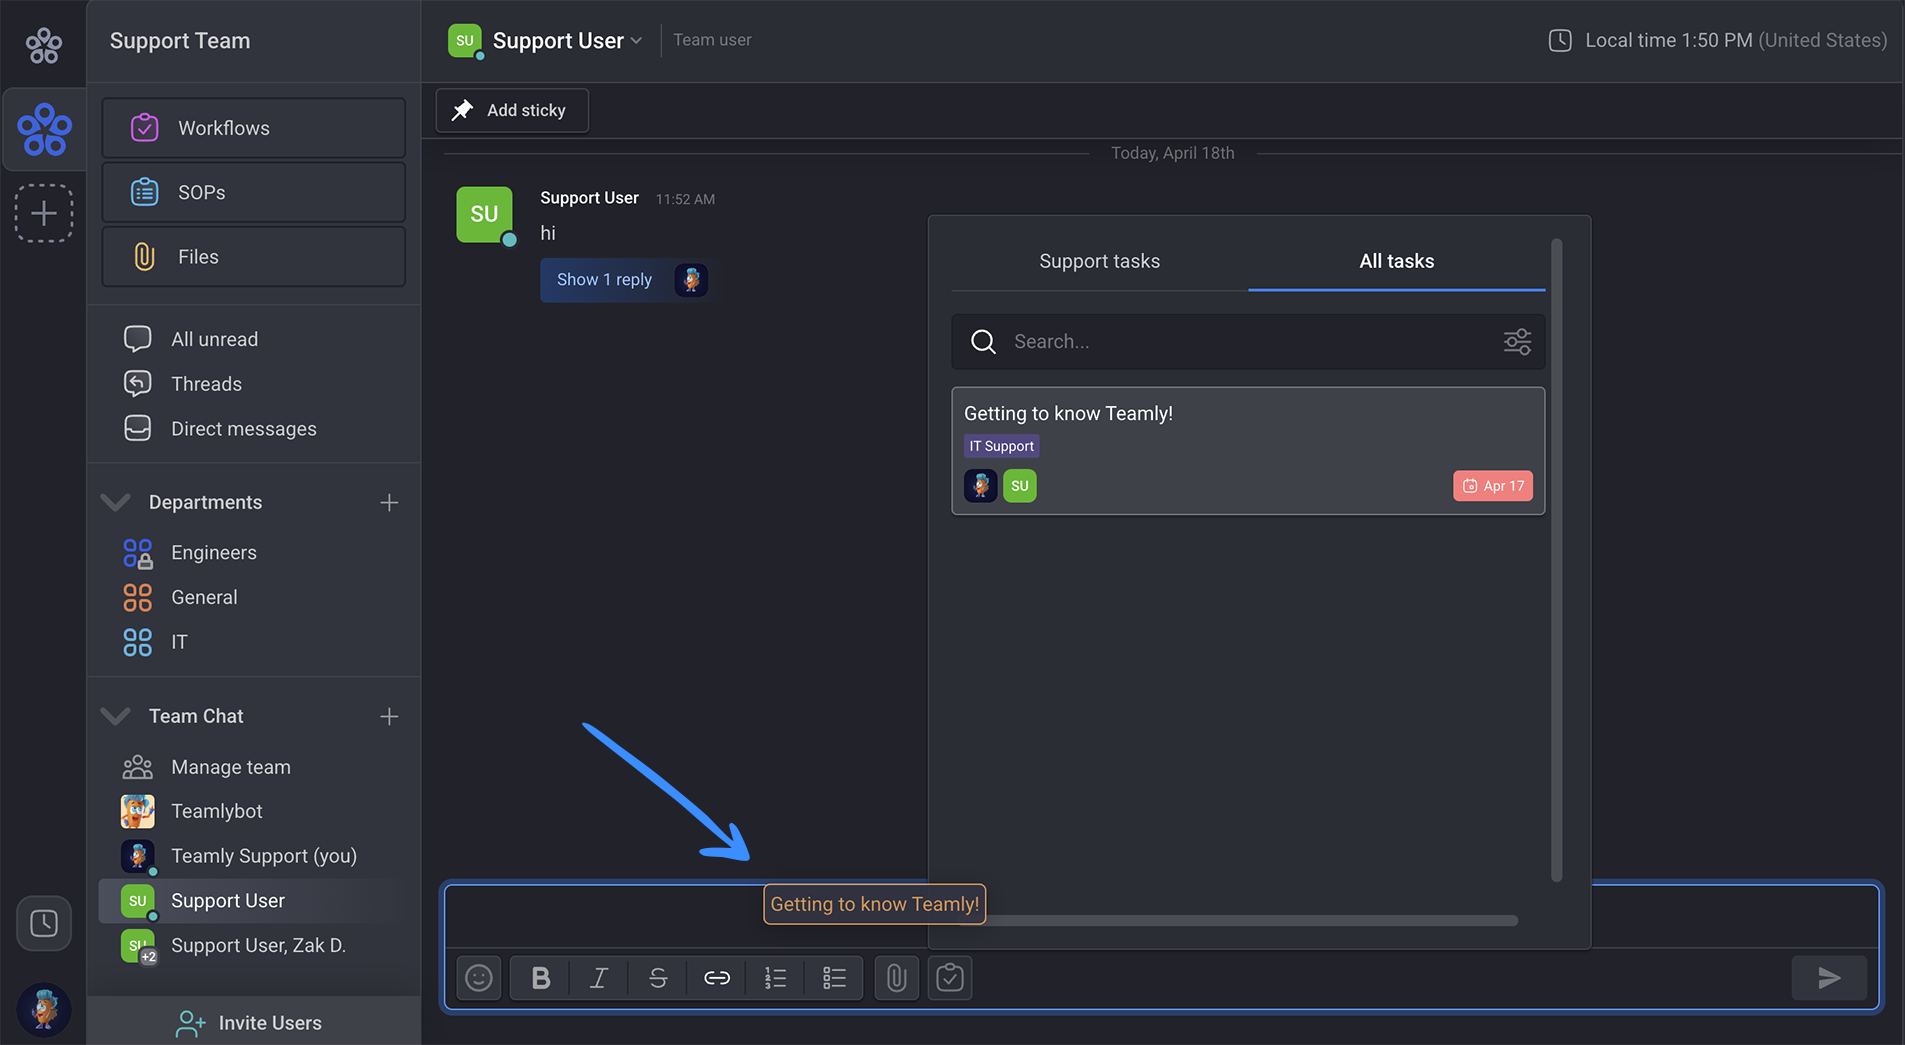Add a new workspace with plus box

pos(43,213)
